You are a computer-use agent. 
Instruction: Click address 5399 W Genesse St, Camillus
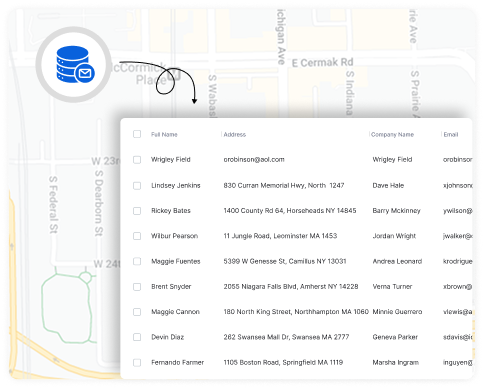tap(285, 261)
